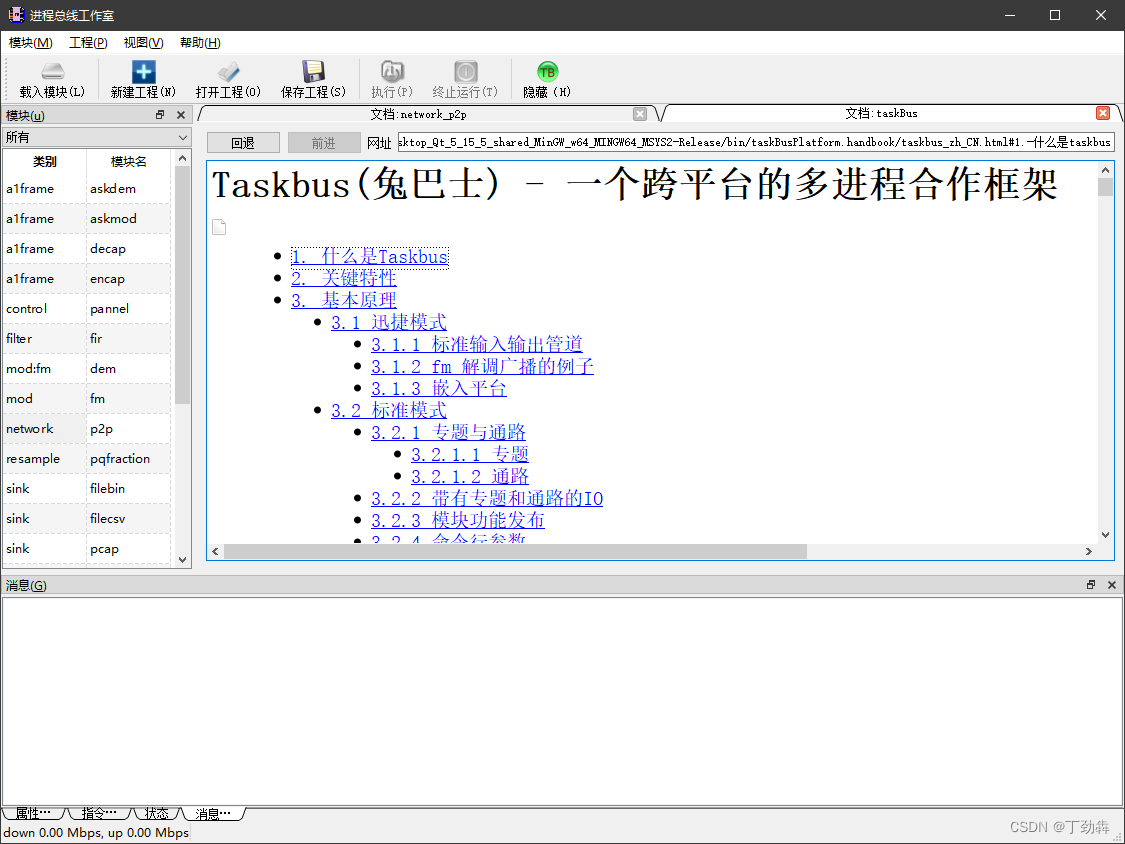Switch to the 属性 panel tab
This screenshot has width=1125, height=844.
[x=33, y=813]
